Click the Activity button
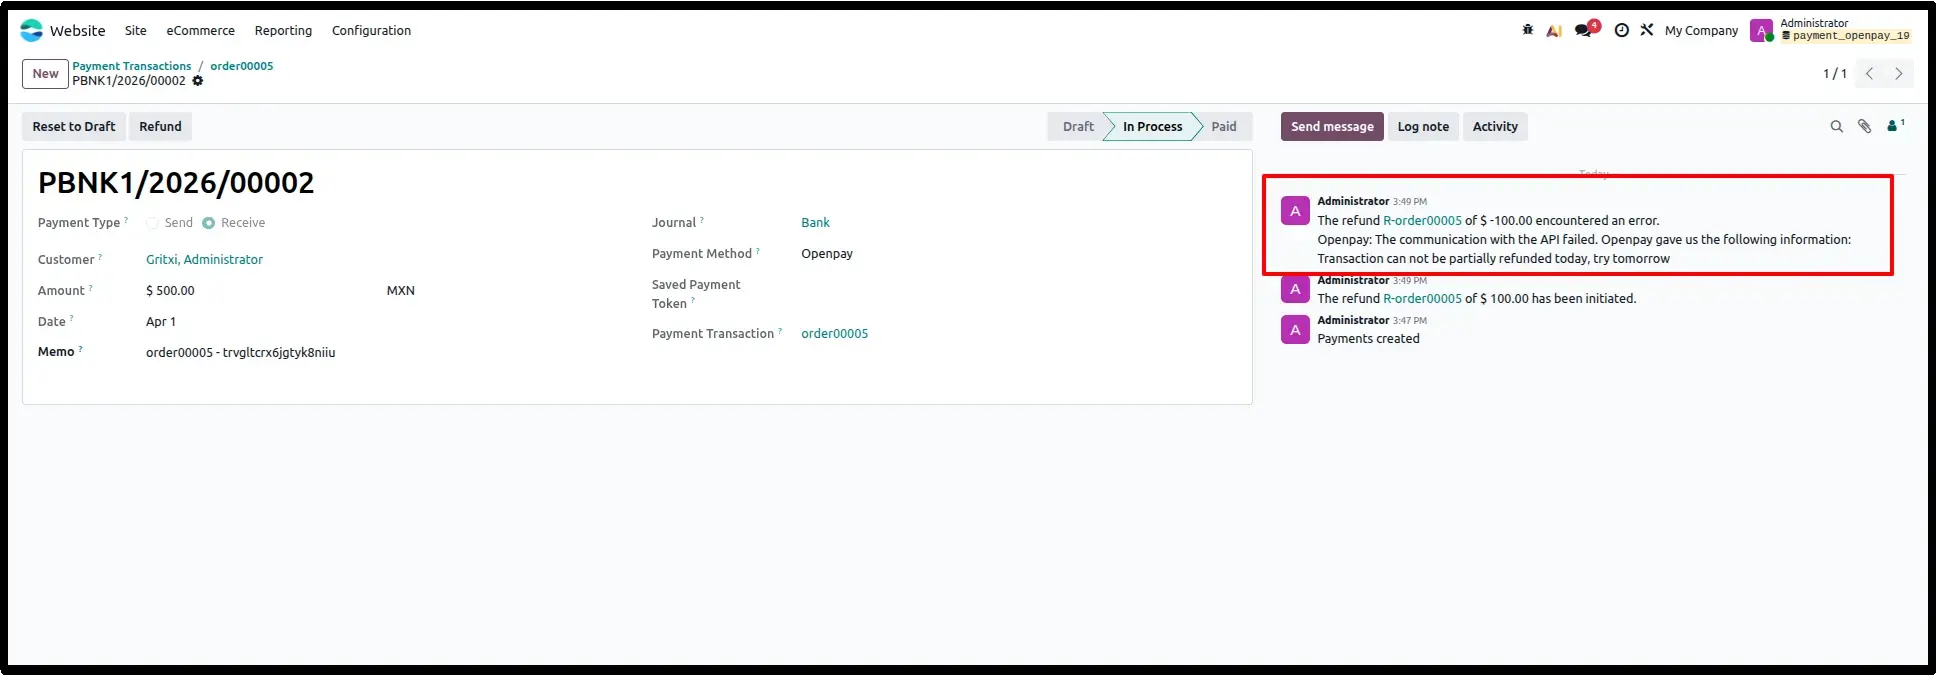 pyautogui.click(x=1495, y=127)
